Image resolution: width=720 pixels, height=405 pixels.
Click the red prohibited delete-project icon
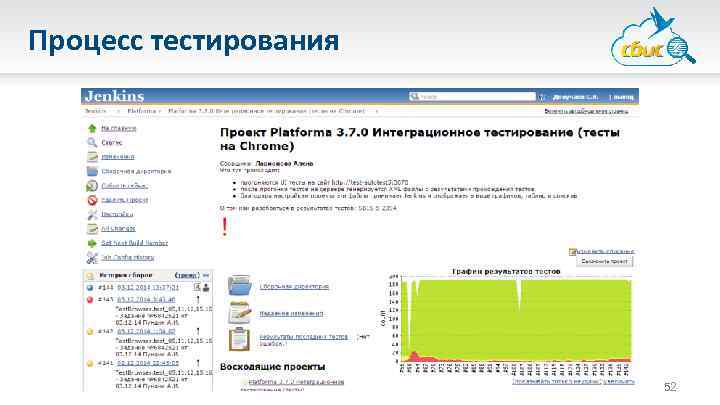tap(92, 200)
